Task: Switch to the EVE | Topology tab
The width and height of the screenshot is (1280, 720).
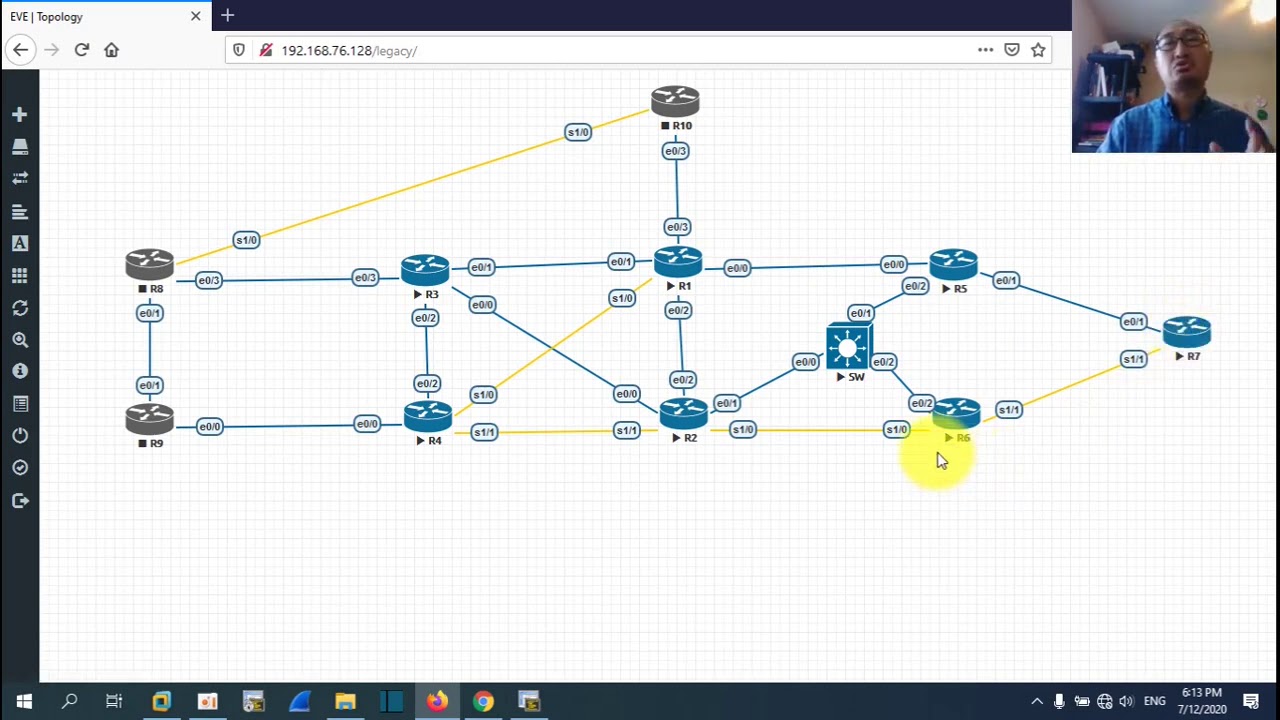Action: coord(105,16)
